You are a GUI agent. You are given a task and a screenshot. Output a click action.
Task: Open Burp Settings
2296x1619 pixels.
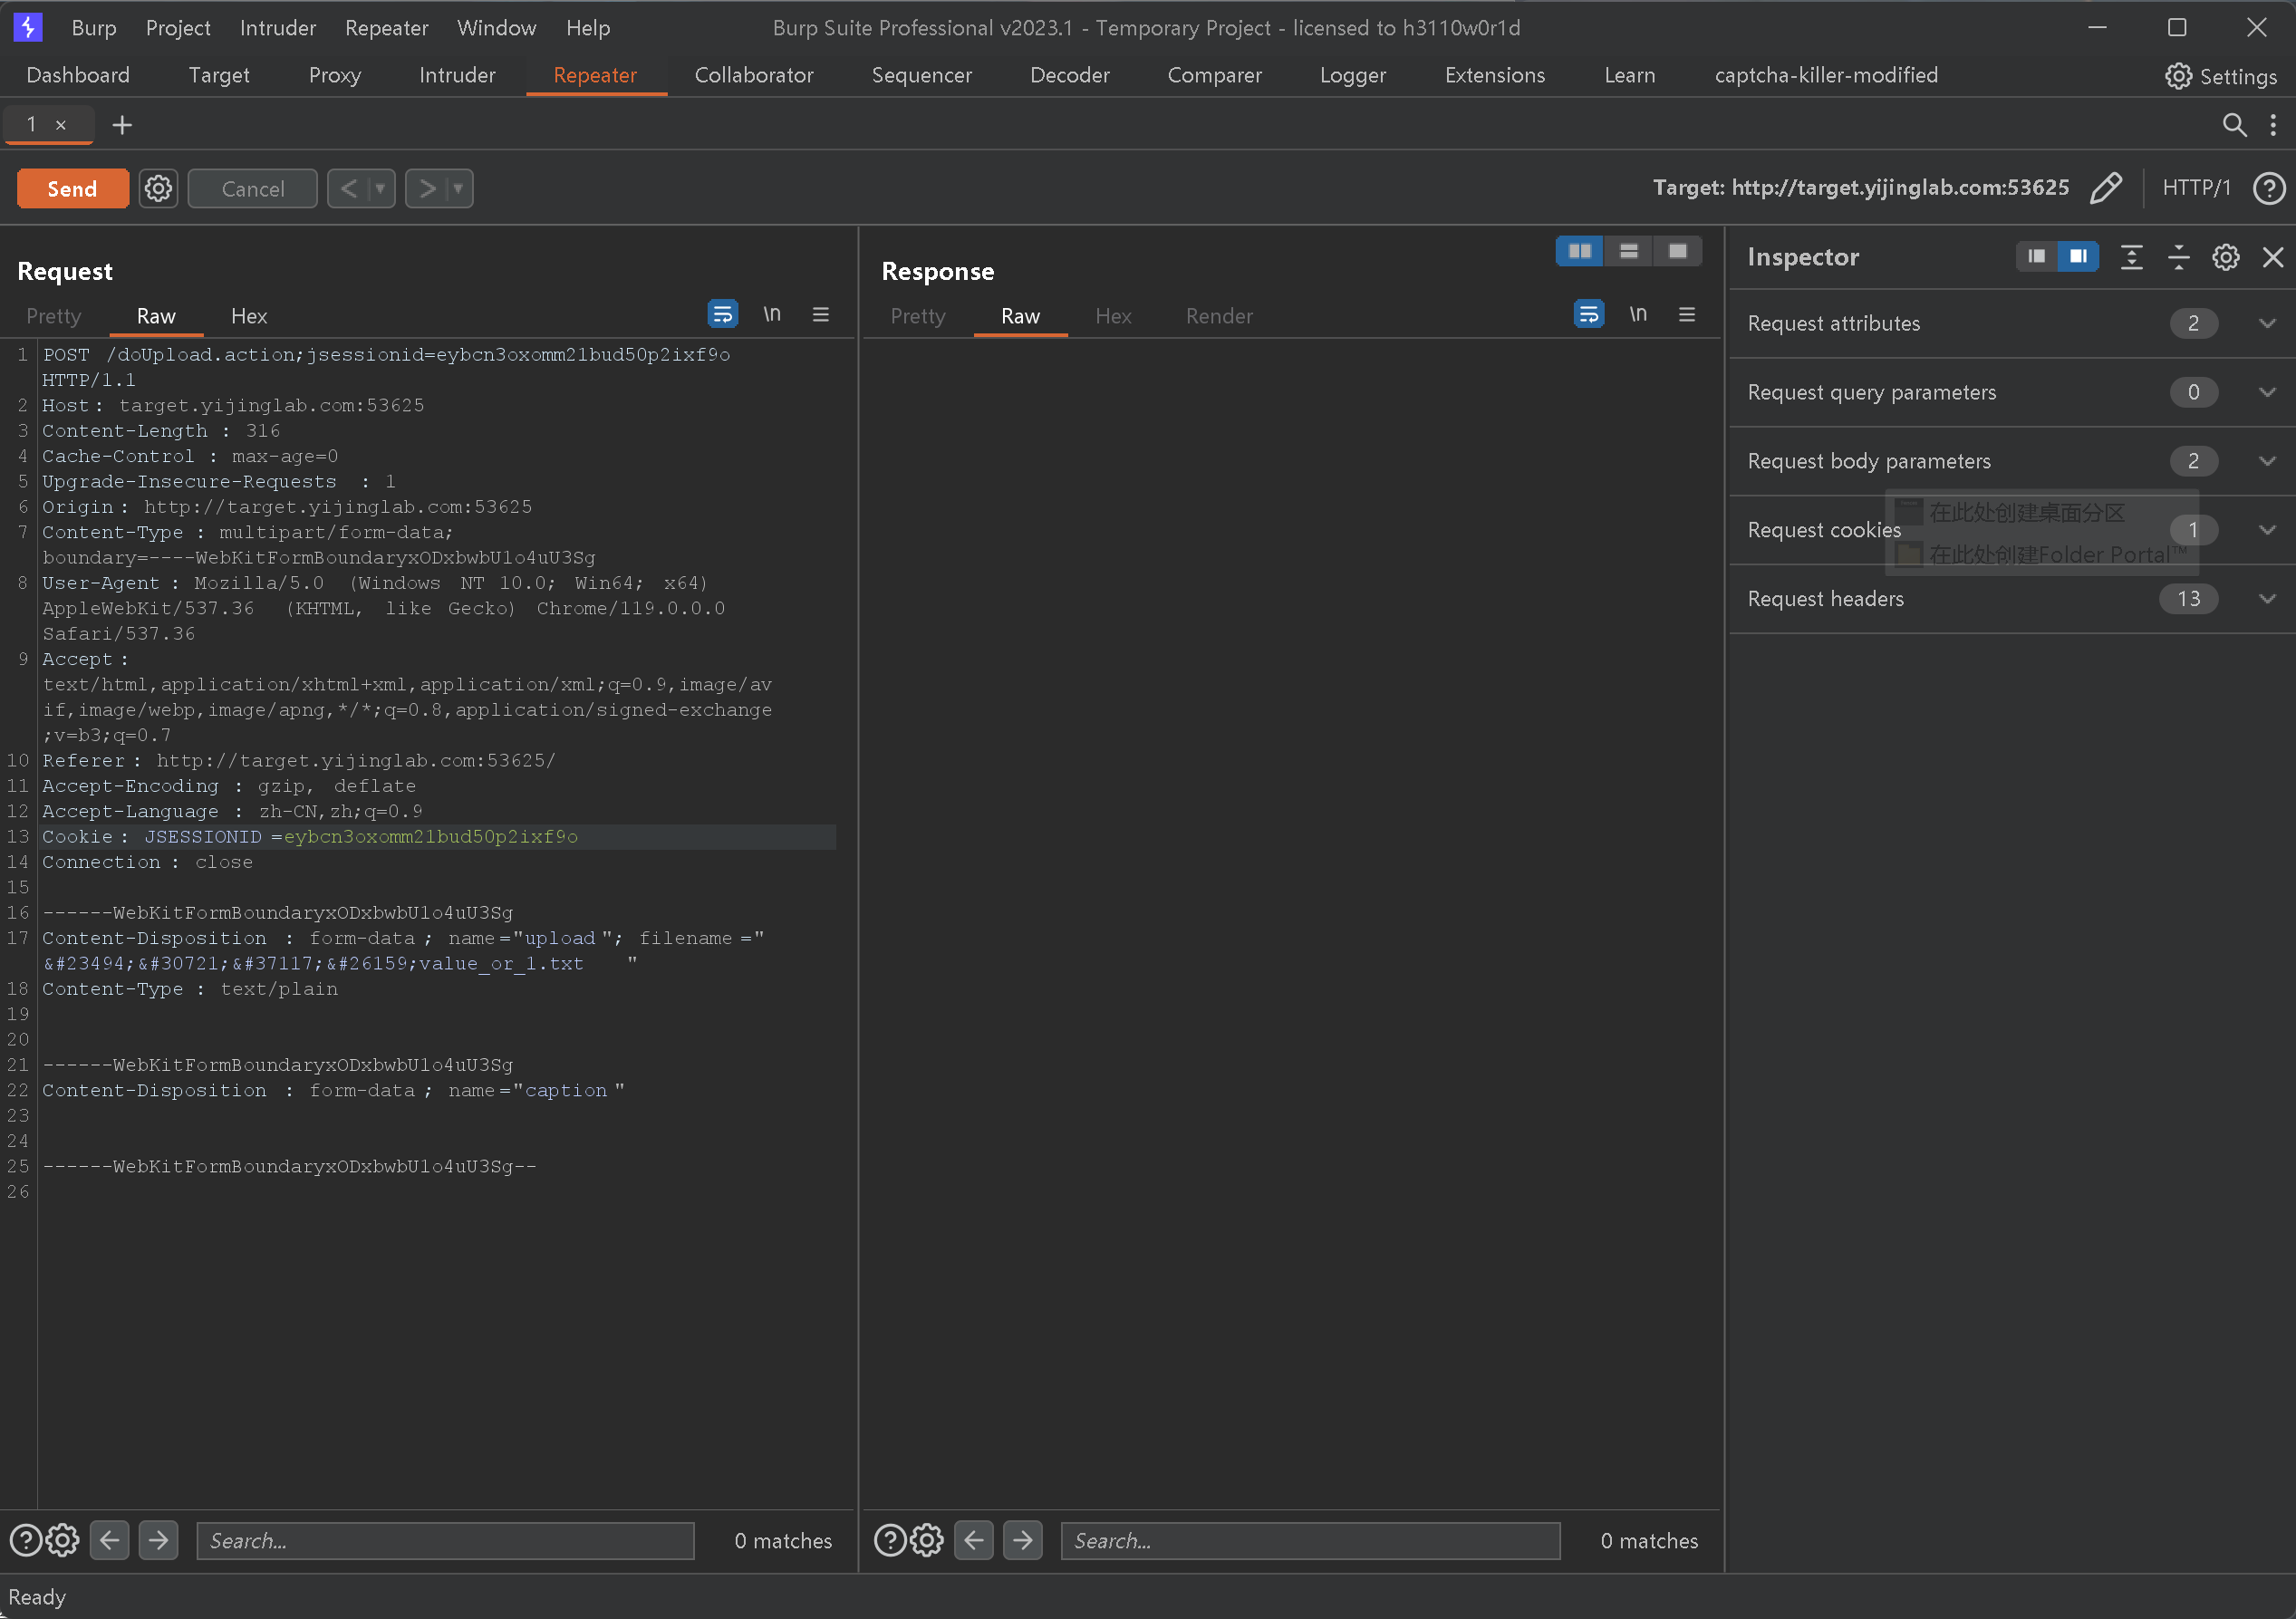click(2221, 76)
